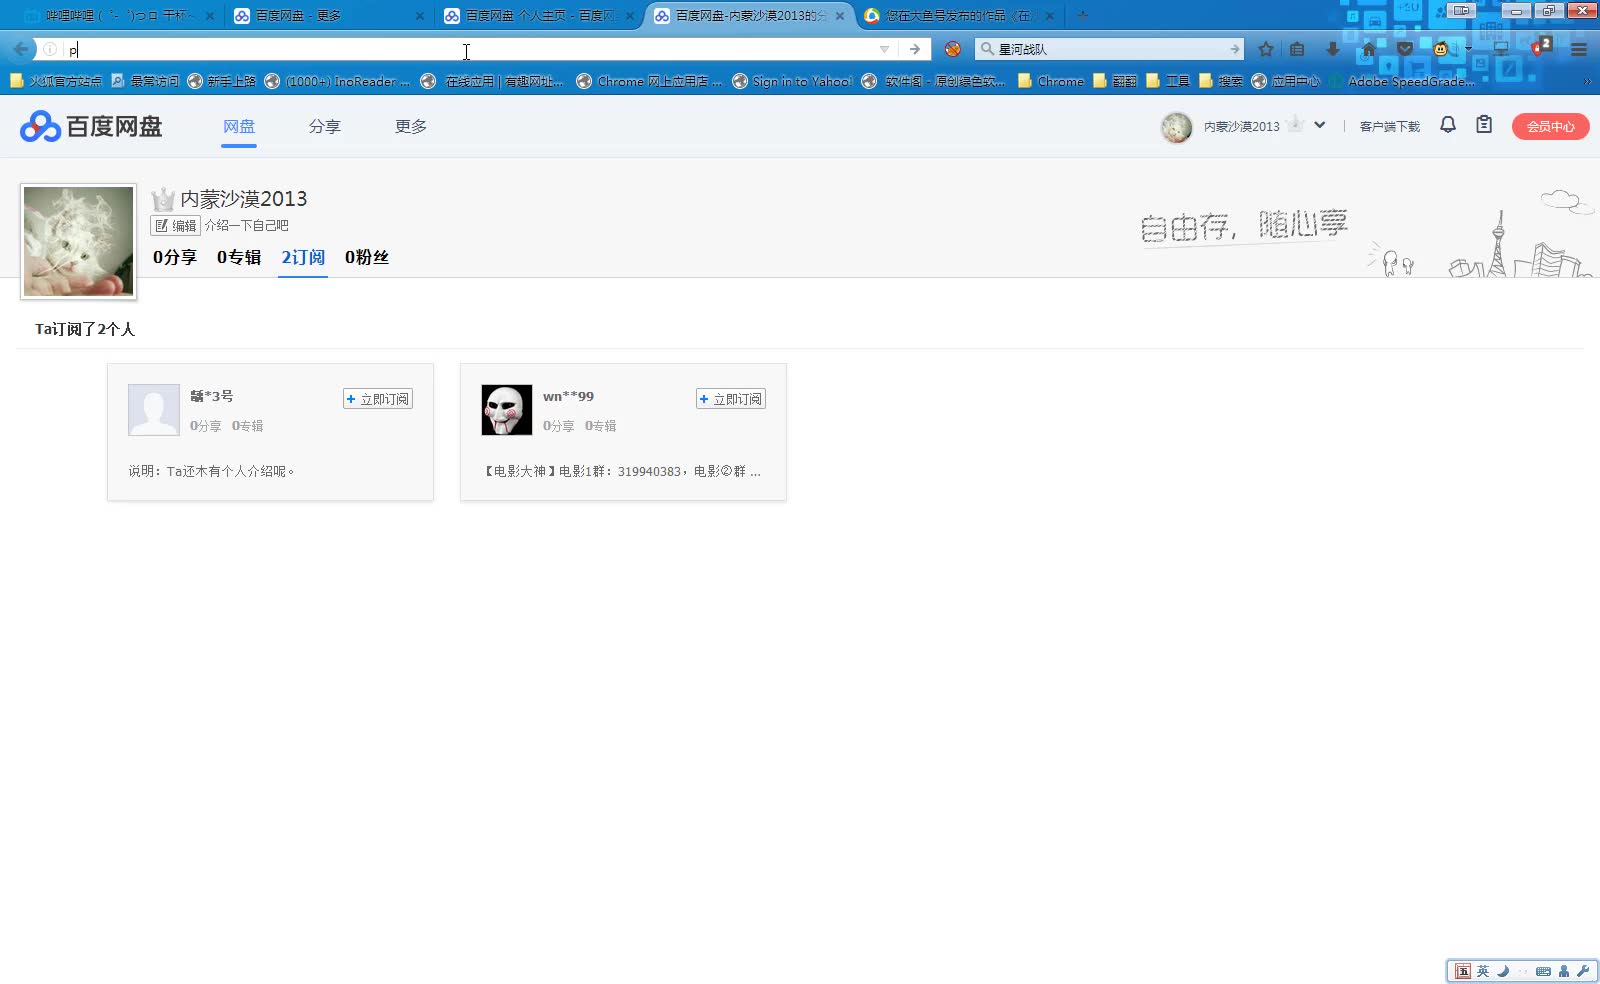Open the (1000+) InoReader bookmark

click(337, 81)
